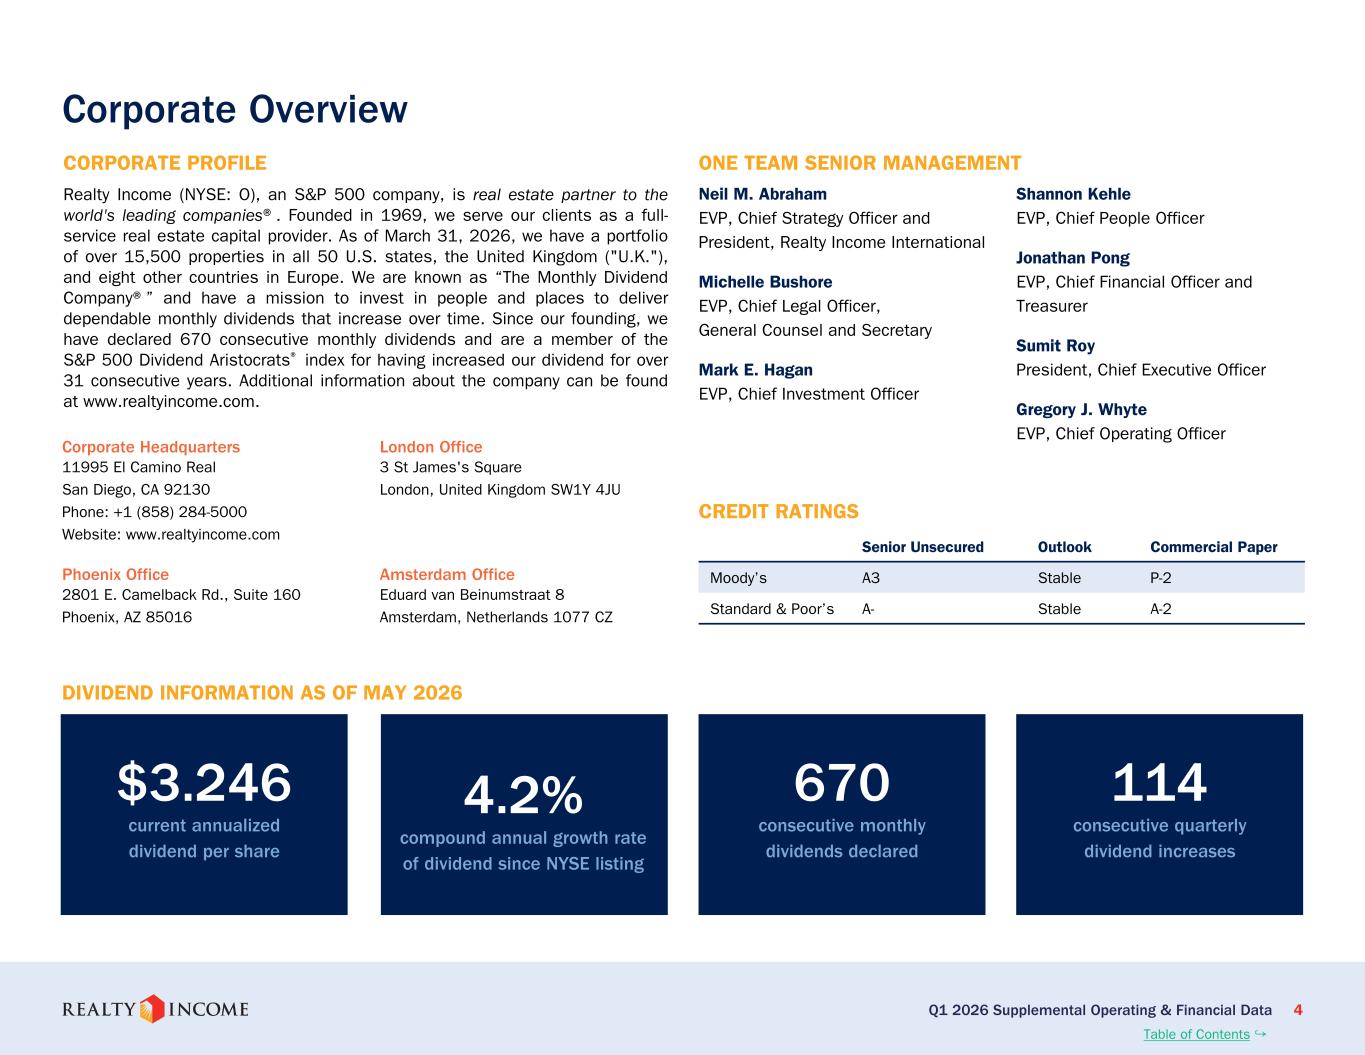Image resolution: width=1365 pixels, height=1055 pixels.
Task: Click the $3.246 dividend per share figure
Action: (204, 782)
